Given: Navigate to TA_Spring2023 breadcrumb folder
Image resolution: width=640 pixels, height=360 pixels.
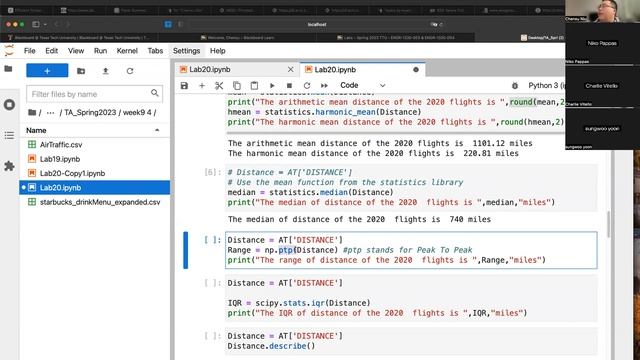Looking at the screenshot, I should (x=90, y=112).
